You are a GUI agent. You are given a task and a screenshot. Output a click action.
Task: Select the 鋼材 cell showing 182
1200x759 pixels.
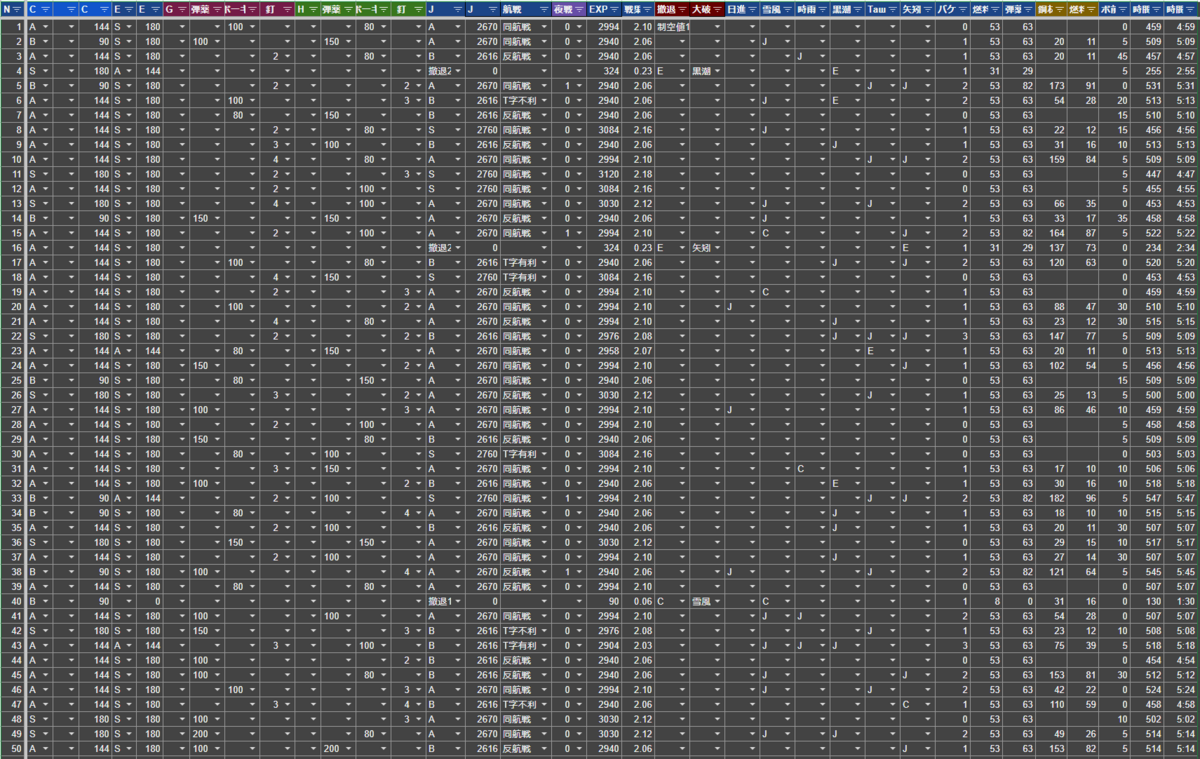(x=1050, y=498)
